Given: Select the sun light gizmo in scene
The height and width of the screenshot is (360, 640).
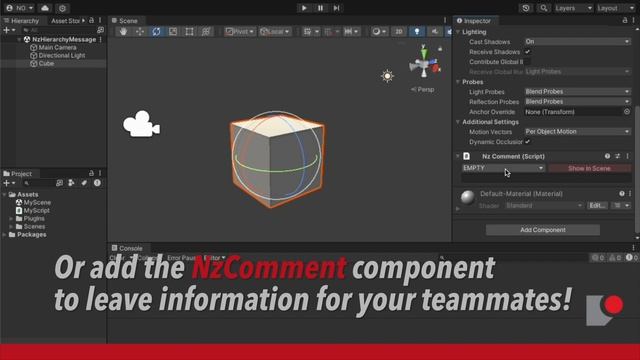Looking at the screenshot, I should (387, 76).
